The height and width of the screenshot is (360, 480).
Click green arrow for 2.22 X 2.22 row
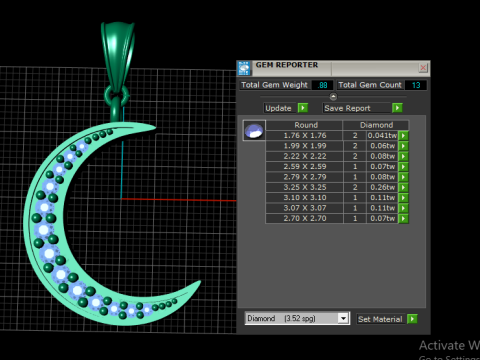pos(403,156)
